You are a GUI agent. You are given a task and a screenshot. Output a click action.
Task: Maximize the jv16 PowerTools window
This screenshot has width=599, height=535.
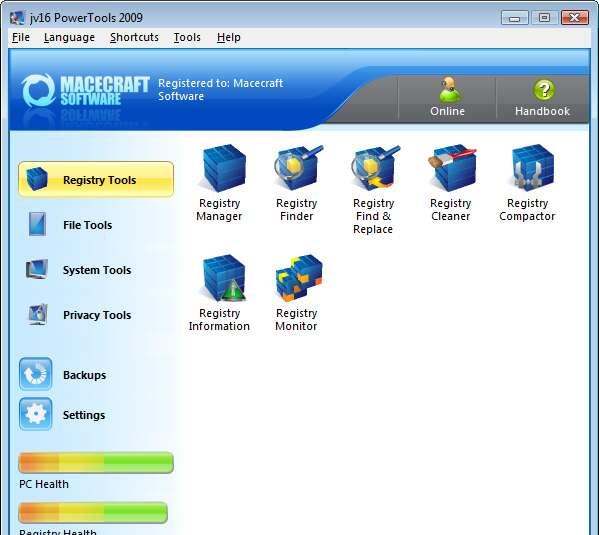(544, 18)
